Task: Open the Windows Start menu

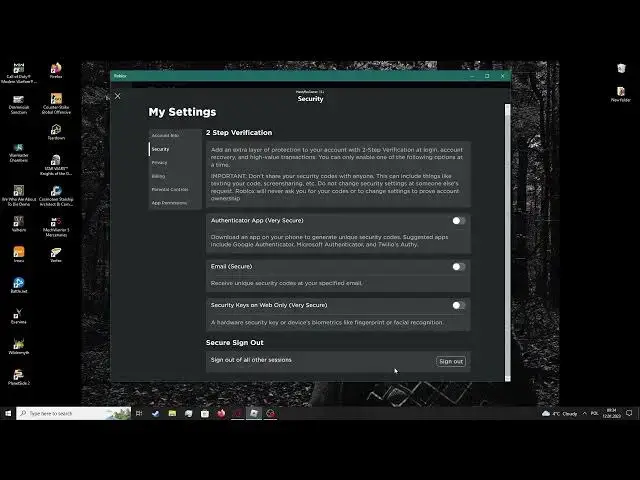Action: point(8,413)
